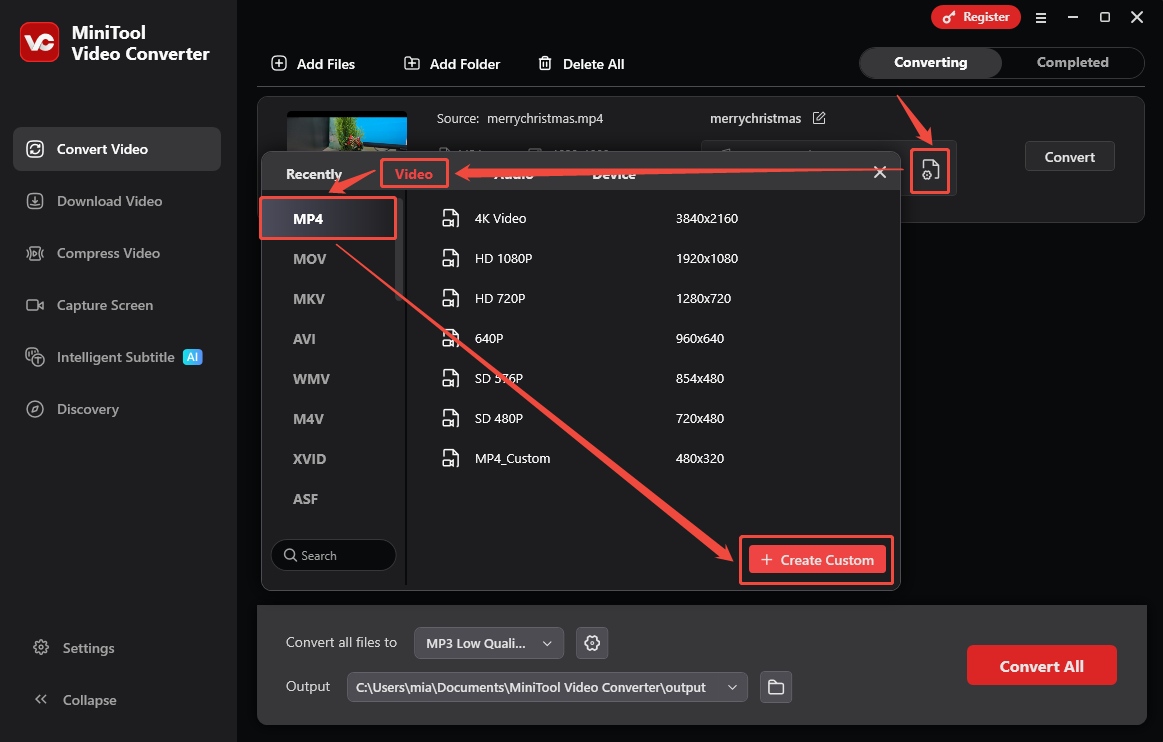Select Download Video in the sidebar
Screen dimensions: 1163x742
pos(105,201)
